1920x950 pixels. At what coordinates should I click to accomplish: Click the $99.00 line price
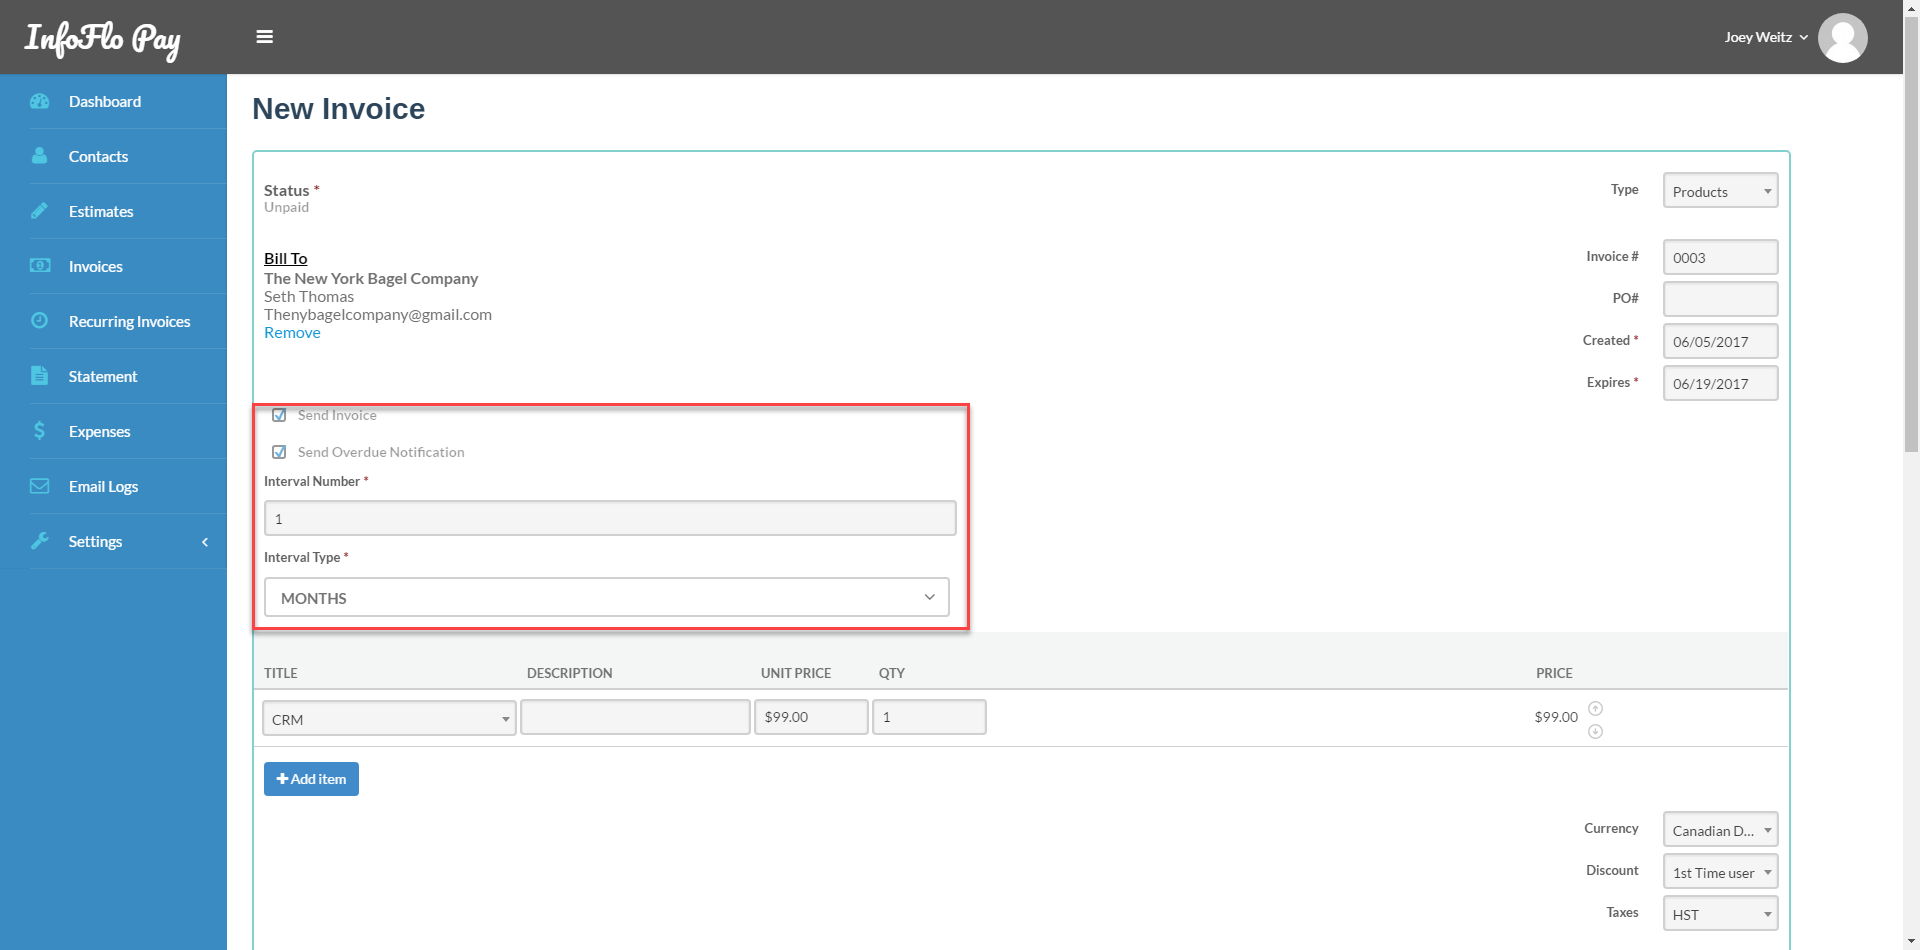[1556, 717]
